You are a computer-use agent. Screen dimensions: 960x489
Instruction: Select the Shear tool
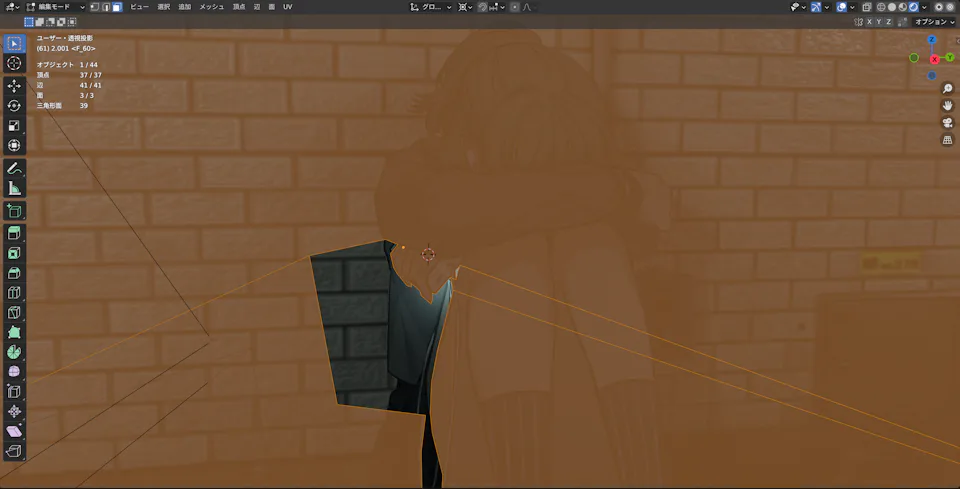click(14, 431)
